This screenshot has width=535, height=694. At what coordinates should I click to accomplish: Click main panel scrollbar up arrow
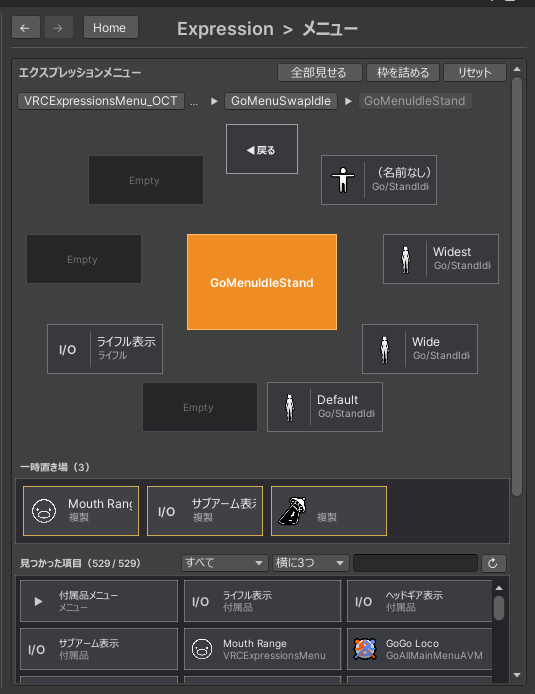pyautogui.click(x=517, y=69)
